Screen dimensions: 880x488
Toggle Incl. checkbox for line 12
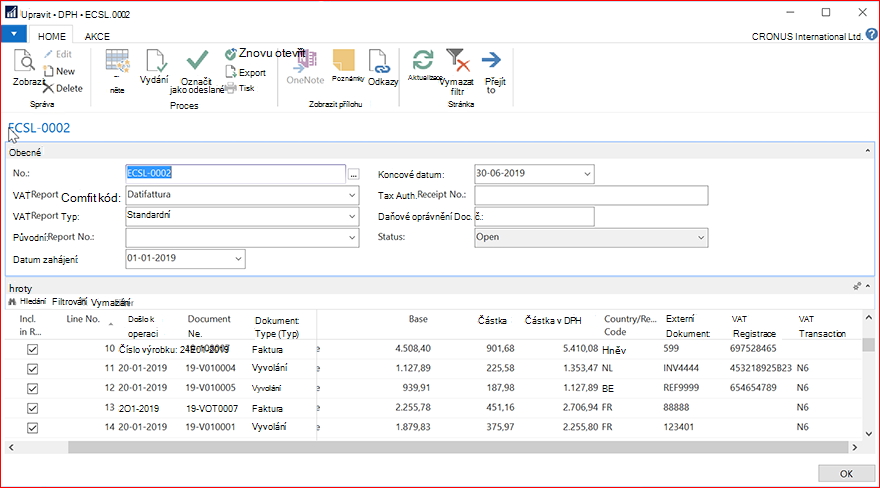click(33, 389)
